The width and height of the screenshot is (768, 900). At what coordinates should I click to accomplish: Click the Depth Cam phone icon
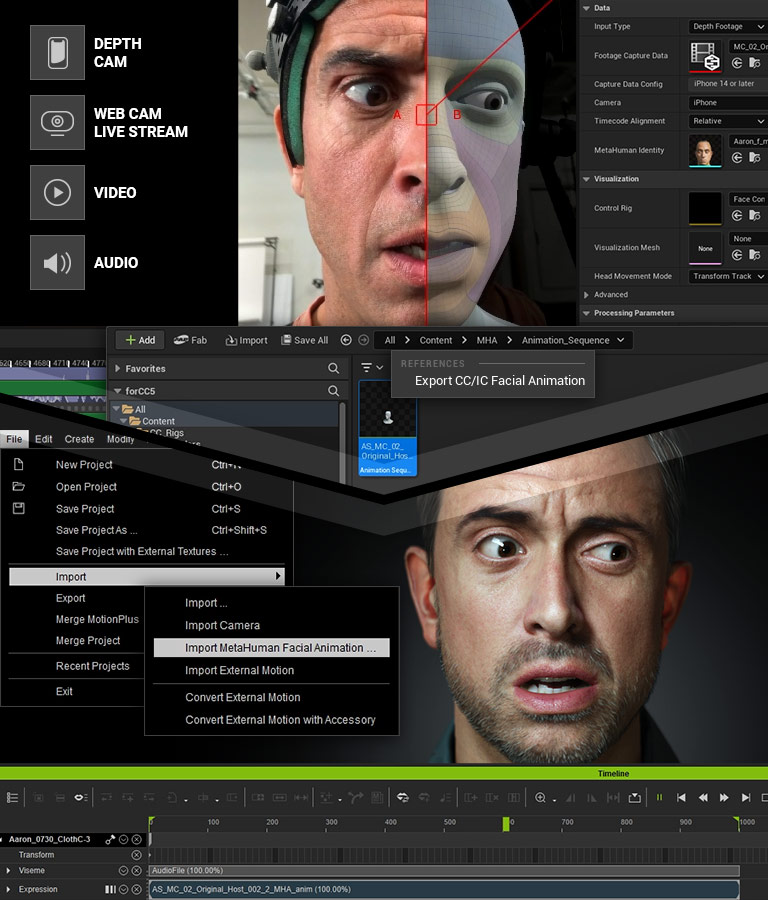coord(57,52)
